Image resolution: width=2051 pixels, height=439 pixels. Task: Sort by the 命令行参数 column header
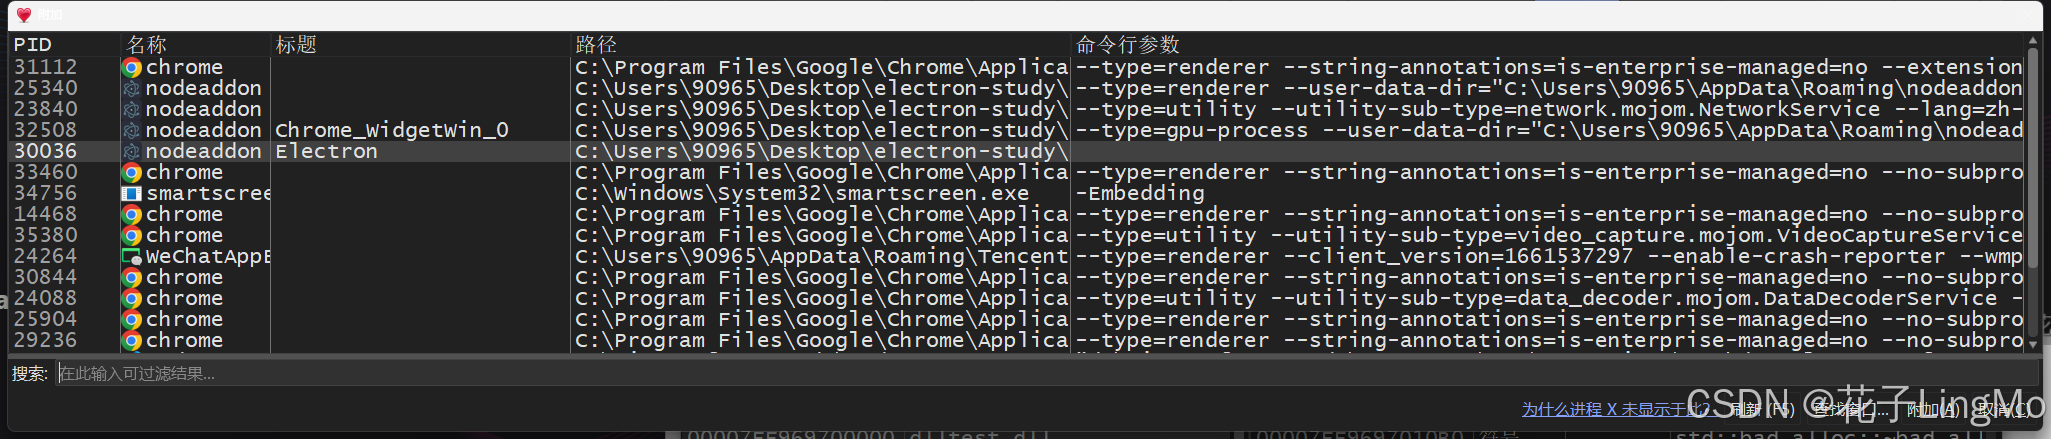point(1548,45)
